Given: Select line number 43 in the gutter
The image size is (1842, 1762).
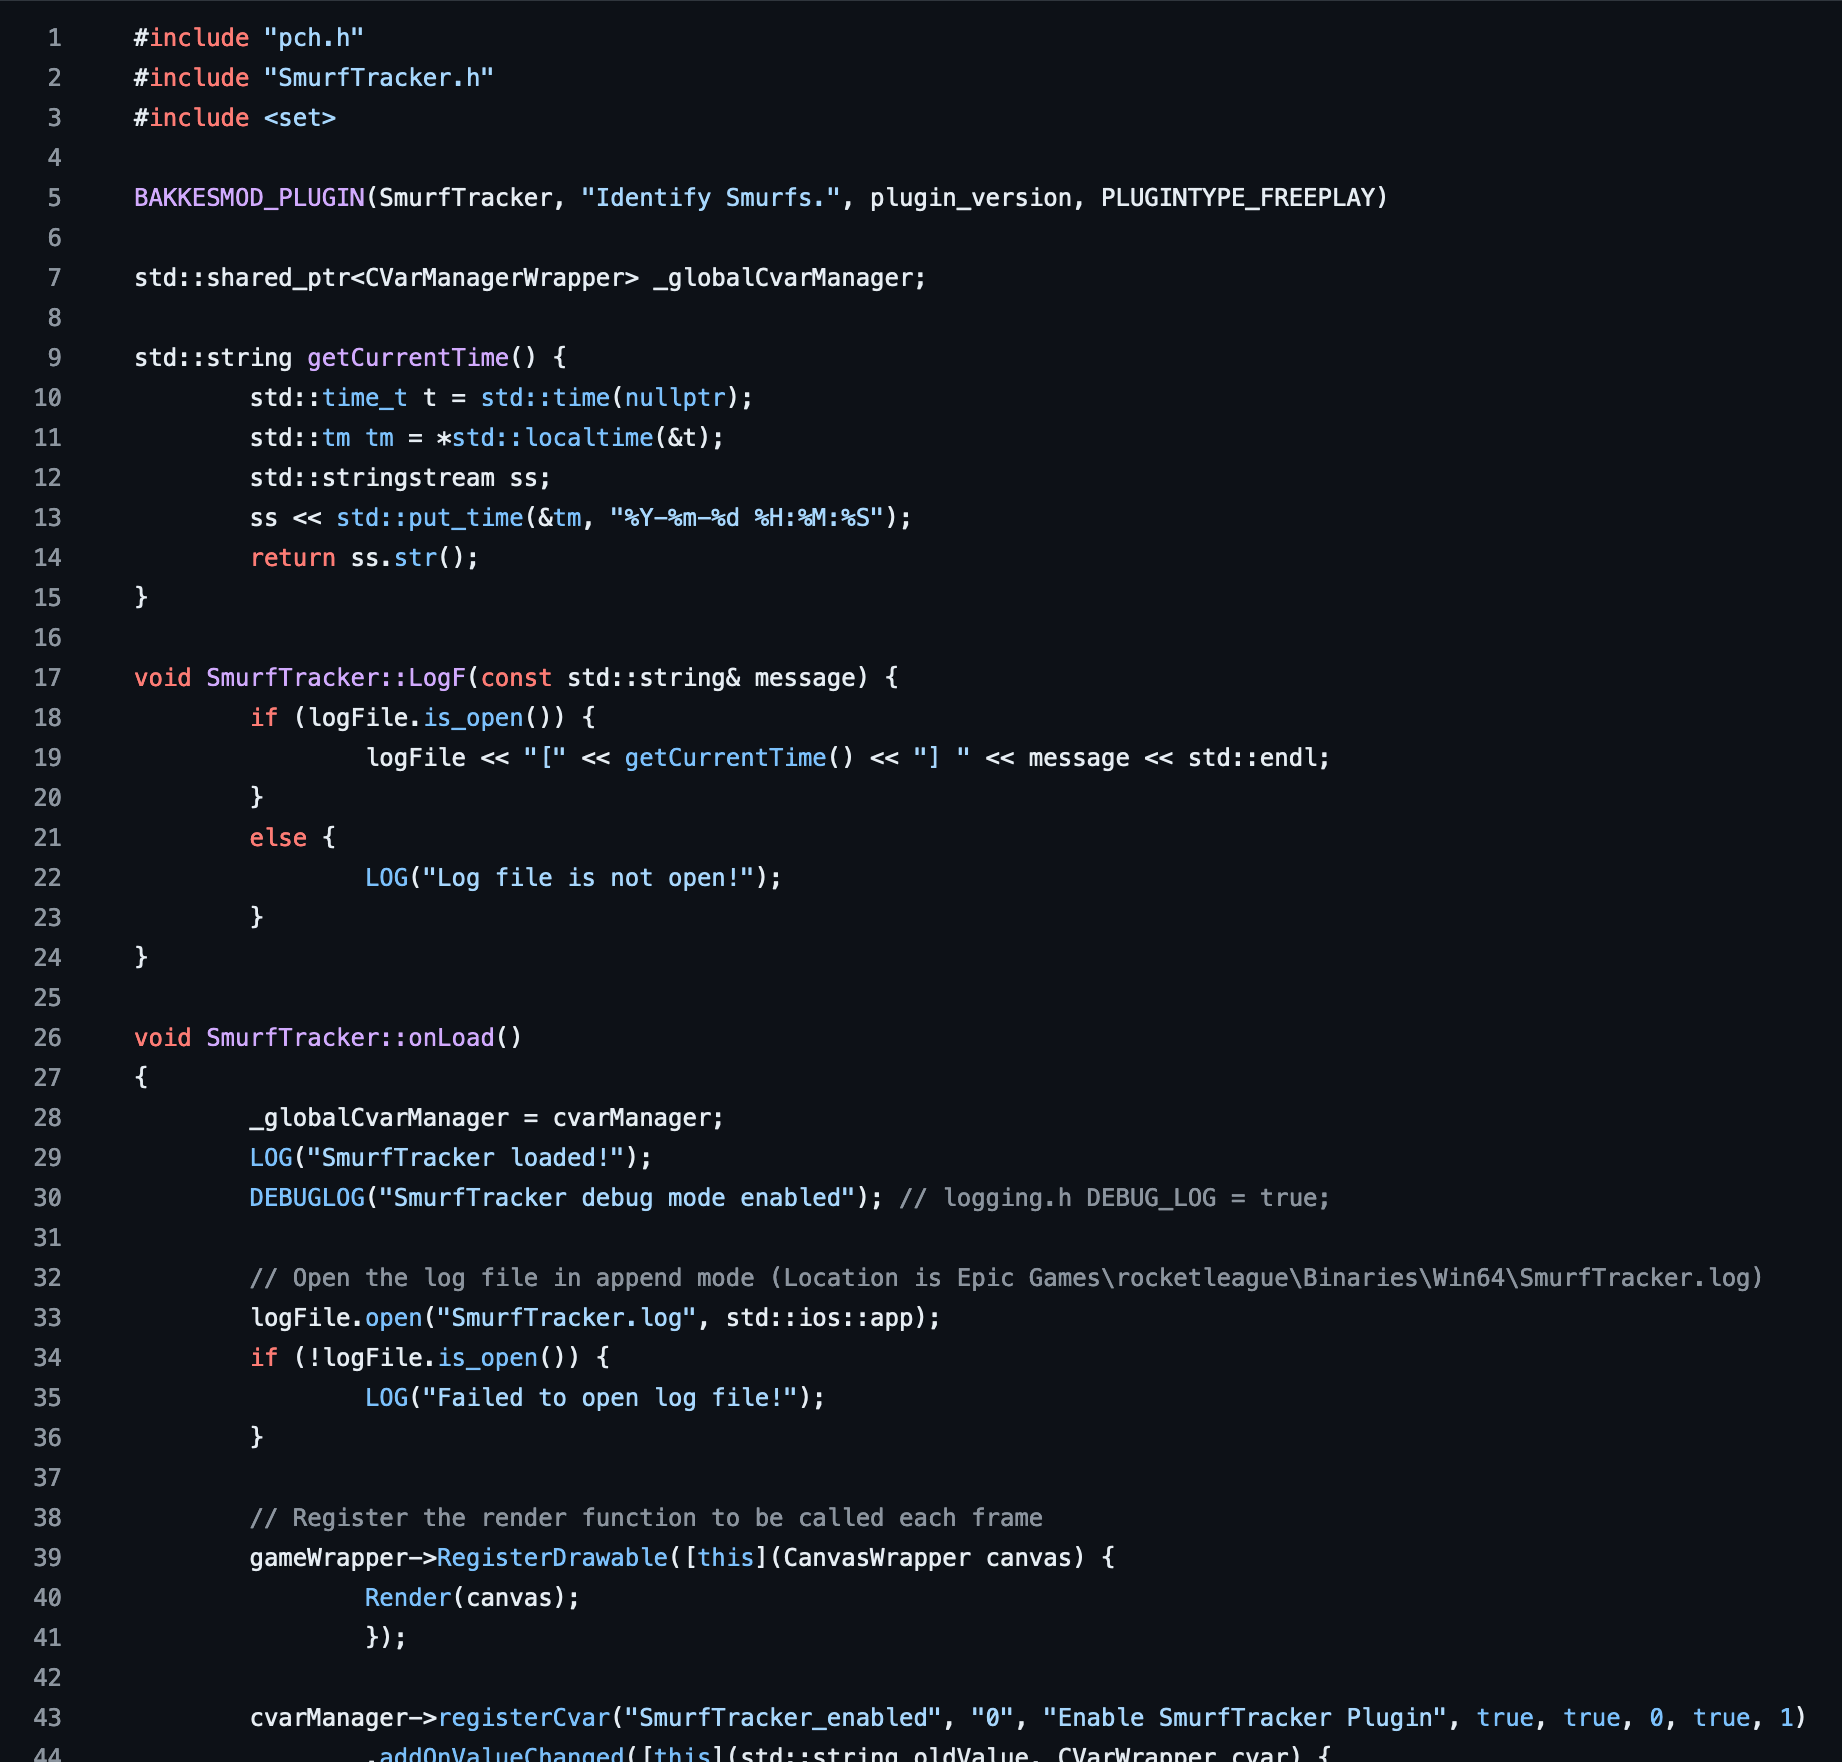Looking at the screenshot, I should (x=48, y=1718).
